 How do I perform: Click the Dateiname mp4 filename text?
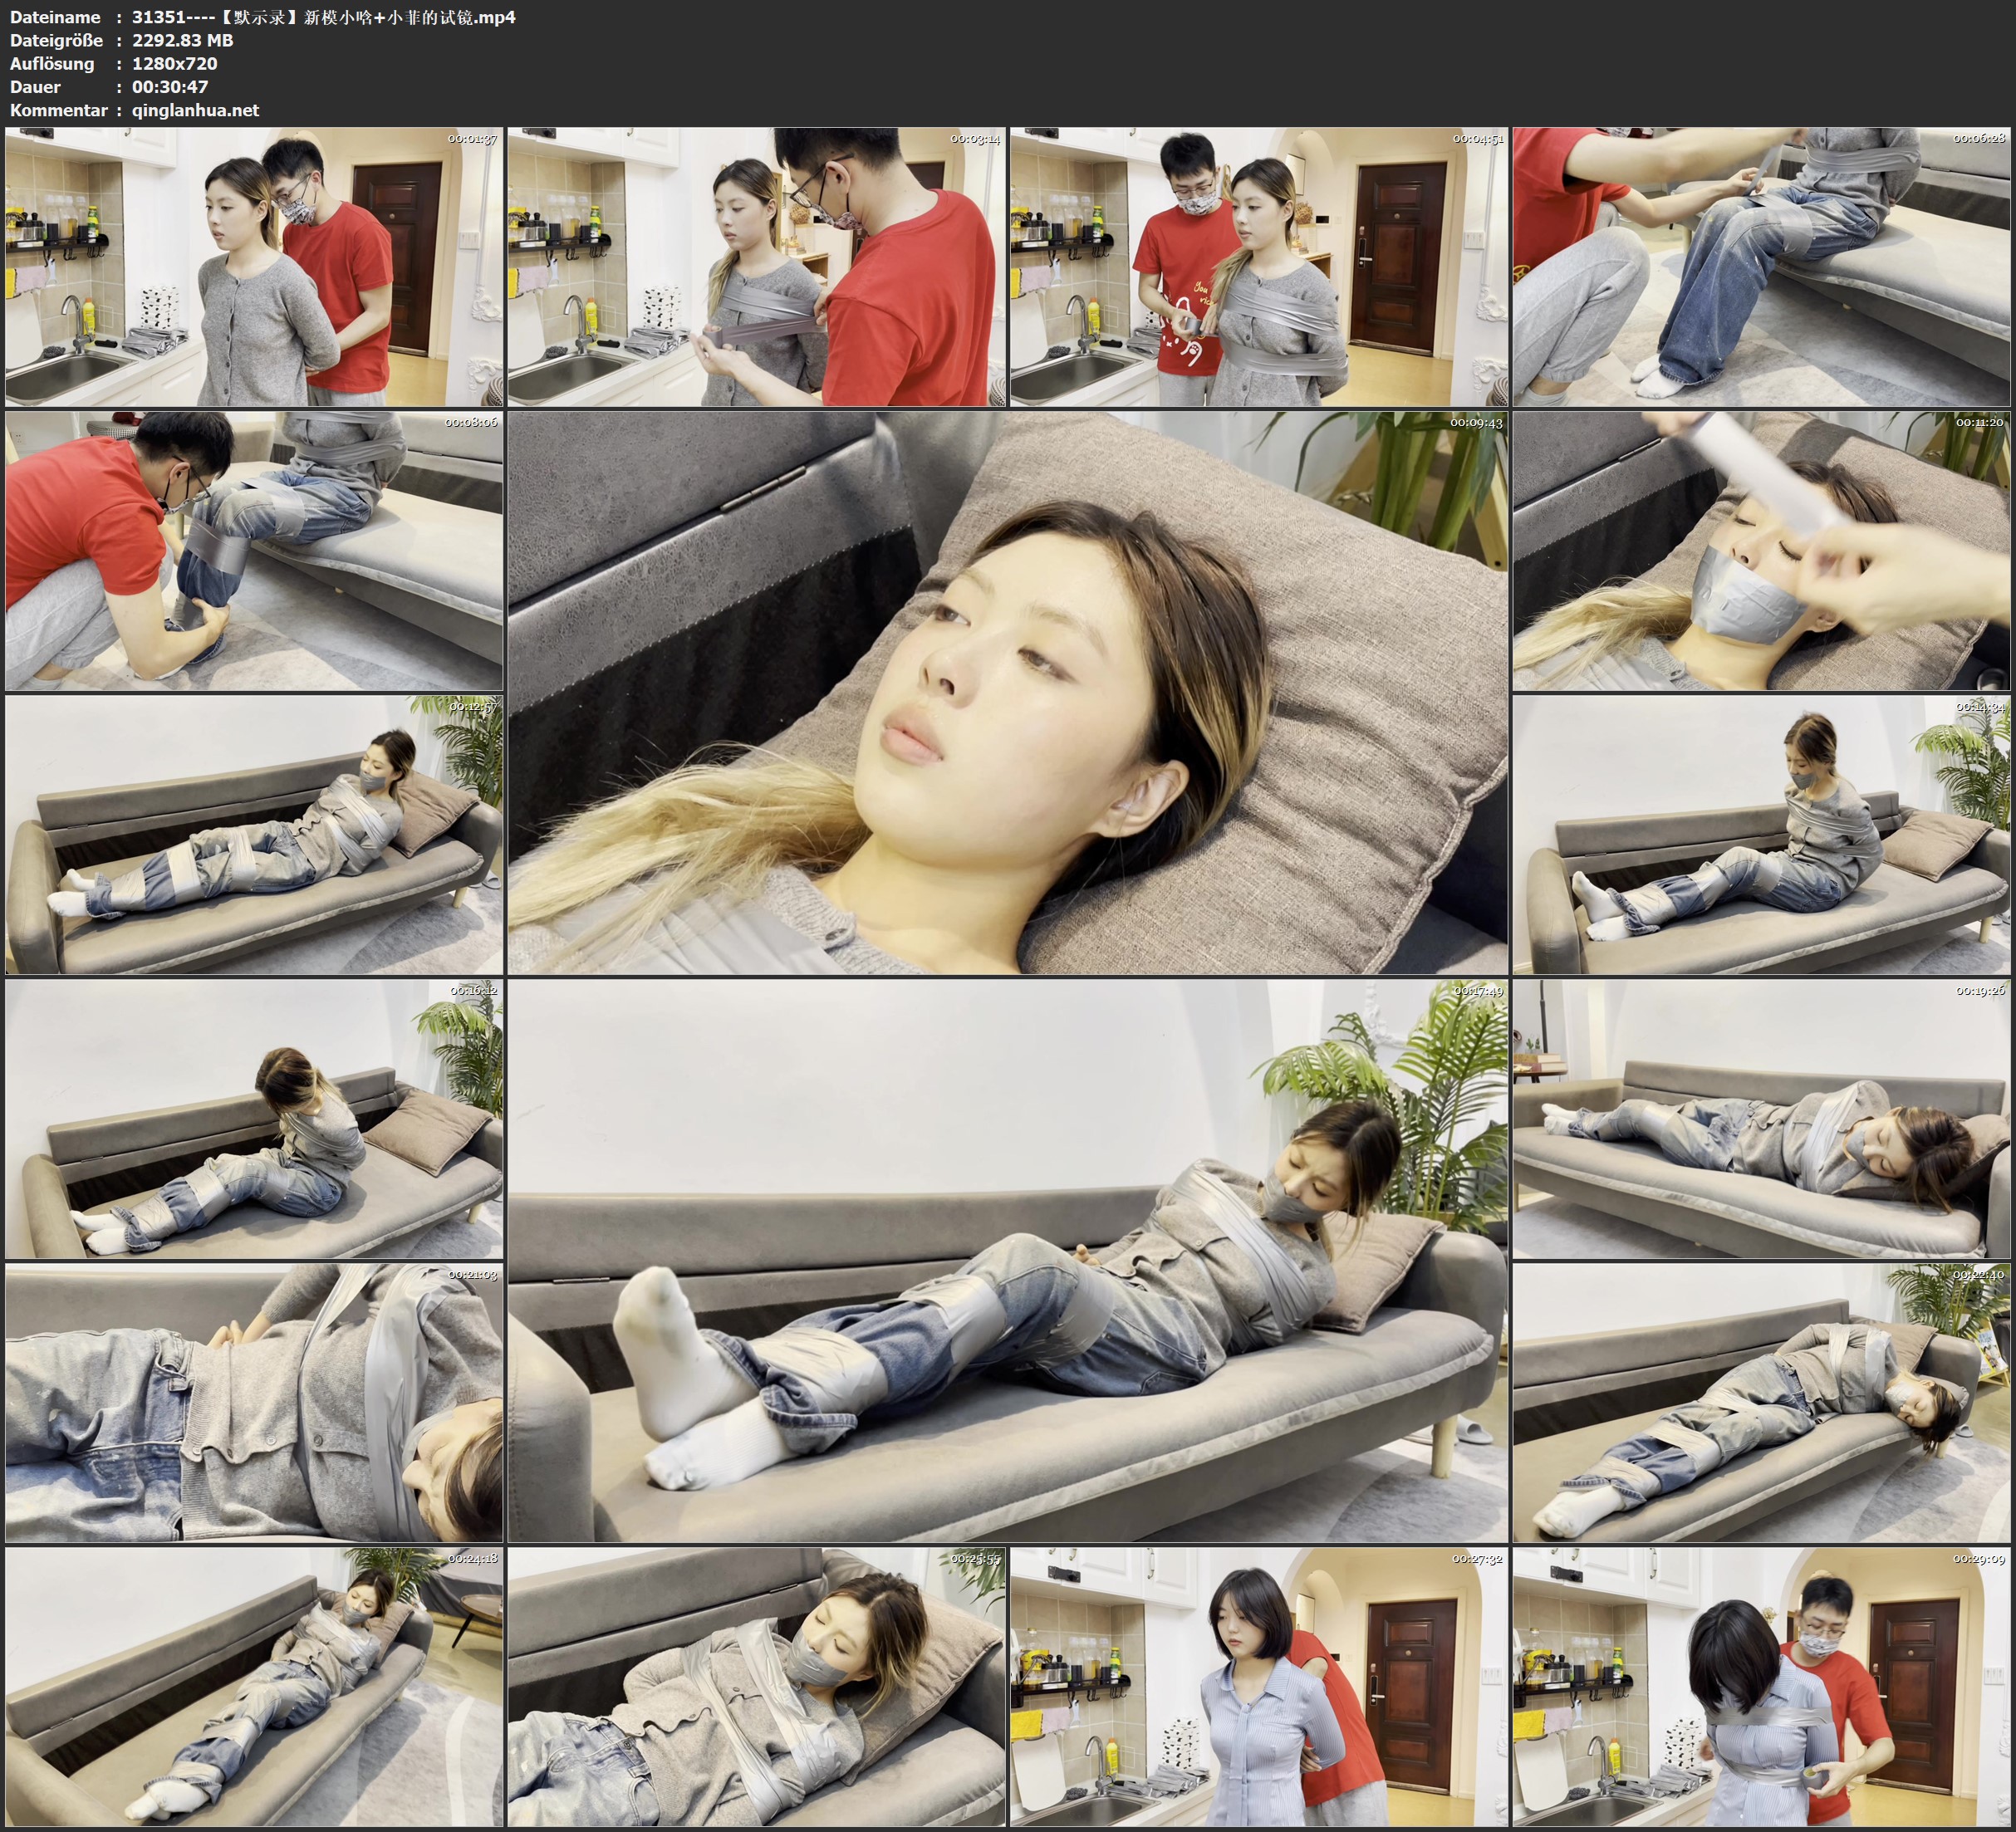(x=323, y=17)
